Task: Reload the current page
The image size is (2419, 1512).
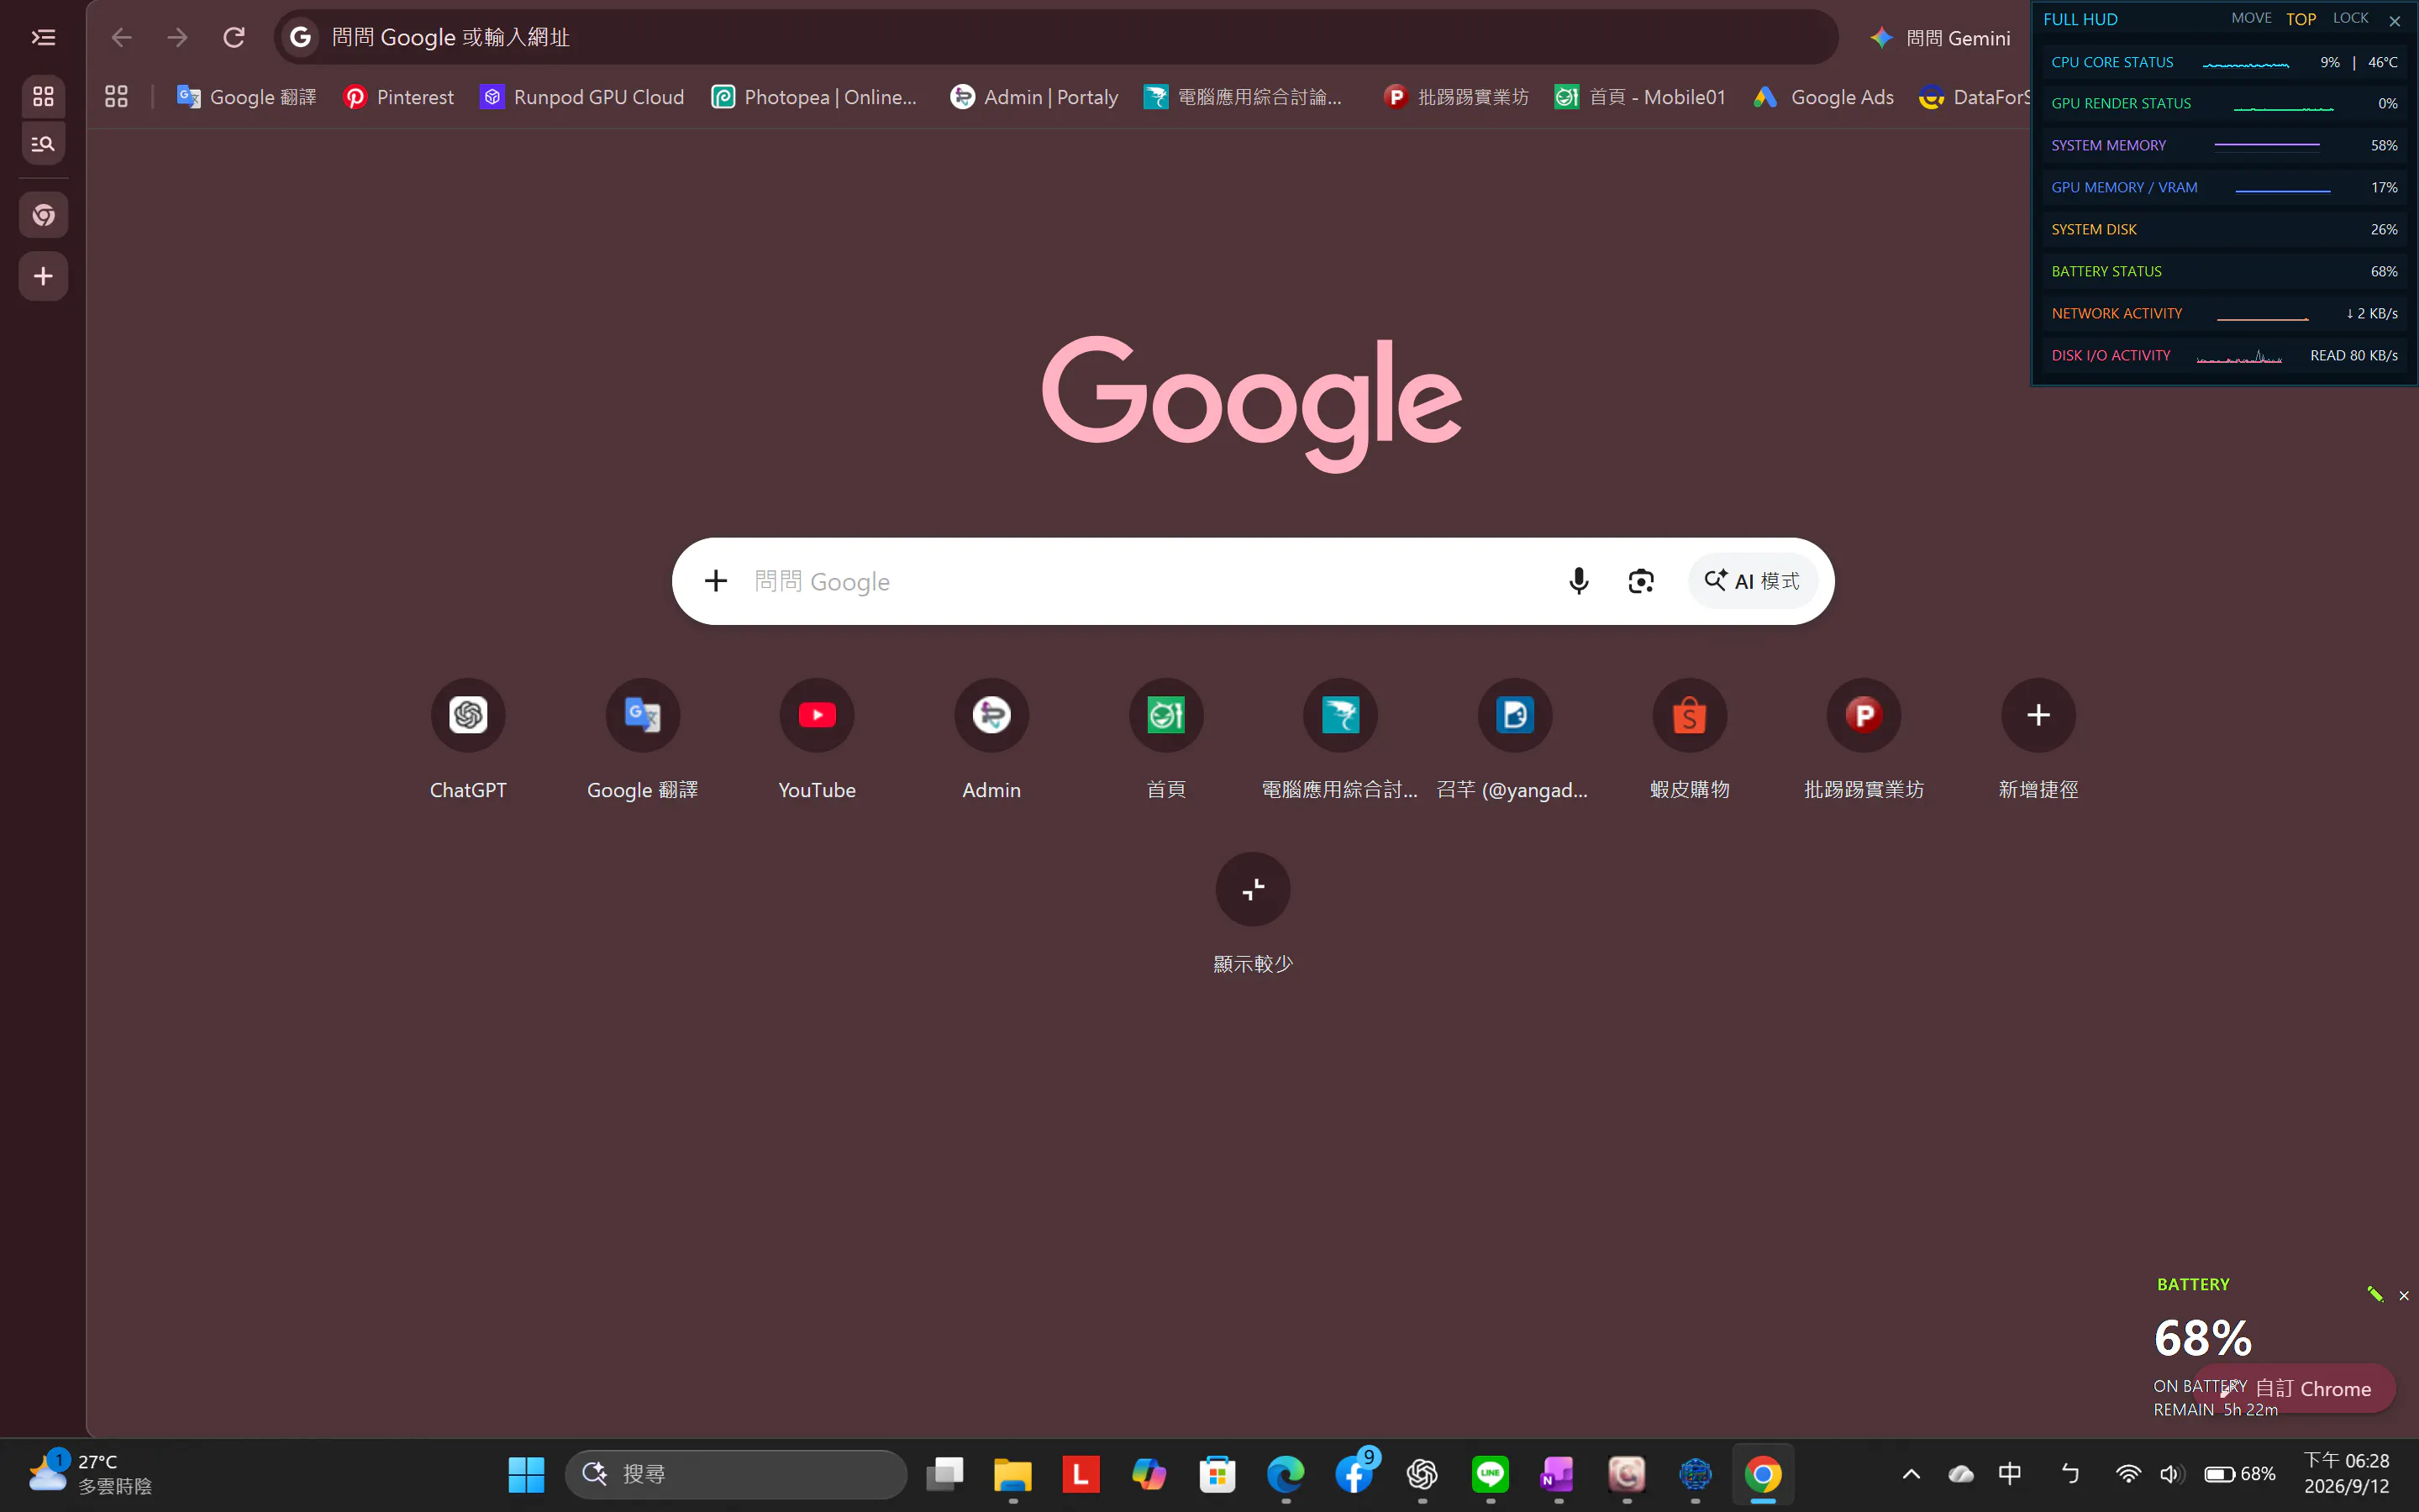Action: (234, 38)
